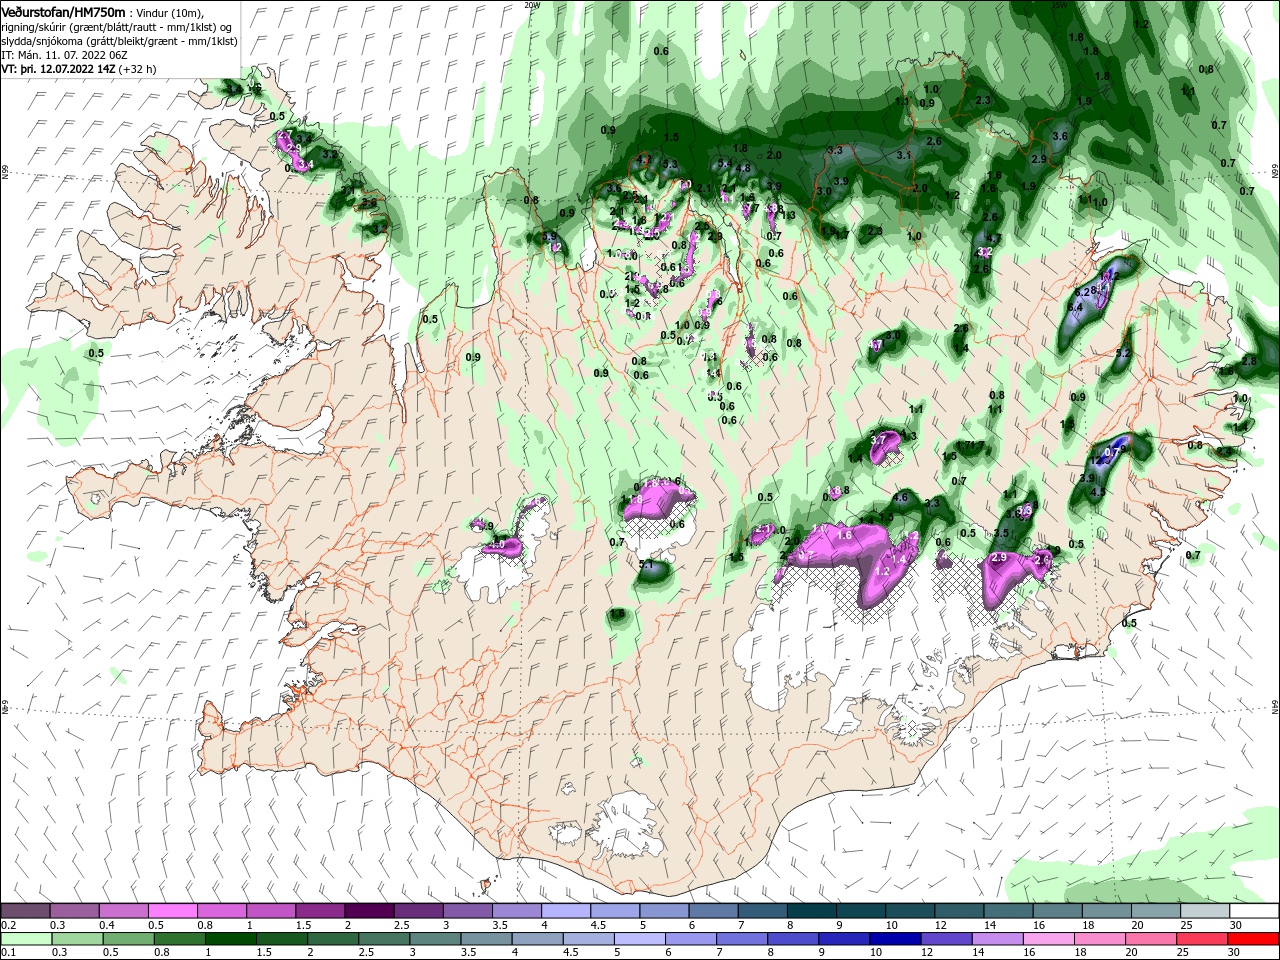
Task: Click the white 30 mm snow legend swatch
Action: coord(1253,911)
